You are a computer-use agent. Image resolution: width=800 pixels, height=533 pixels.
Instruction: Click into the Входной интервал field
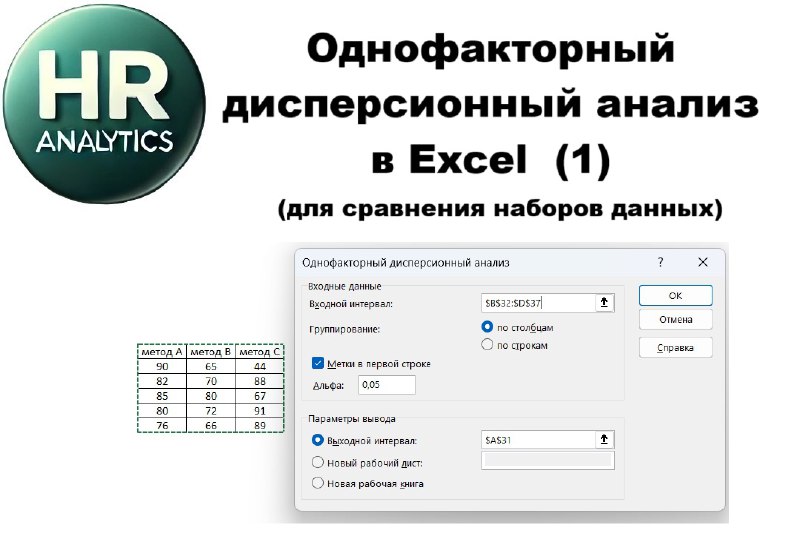click(538, 303)
